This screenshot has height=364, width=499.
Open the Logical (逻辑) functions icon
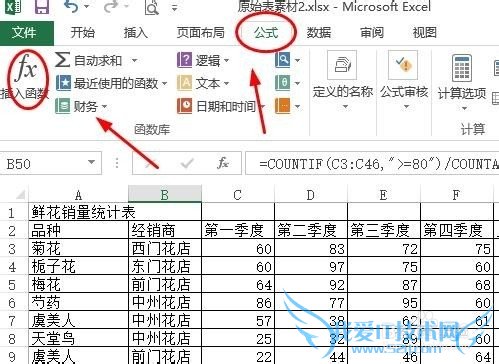[184, 60]
